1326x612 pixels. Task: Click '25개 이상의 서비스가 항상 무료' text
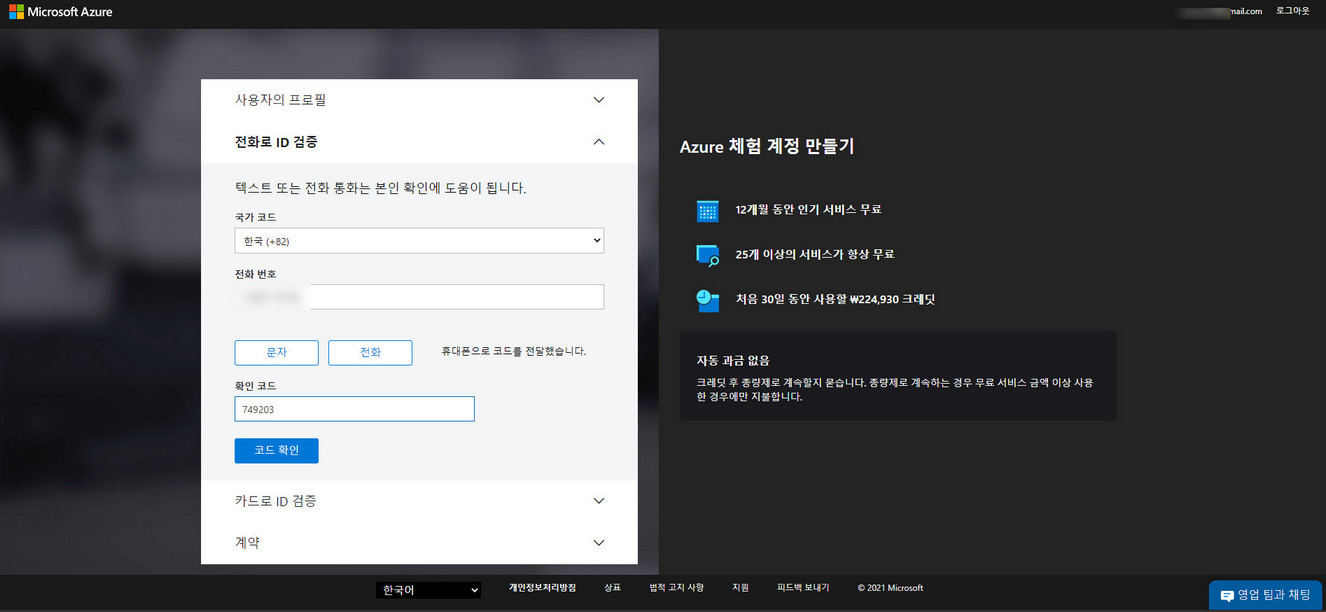(x=815, y=254)
